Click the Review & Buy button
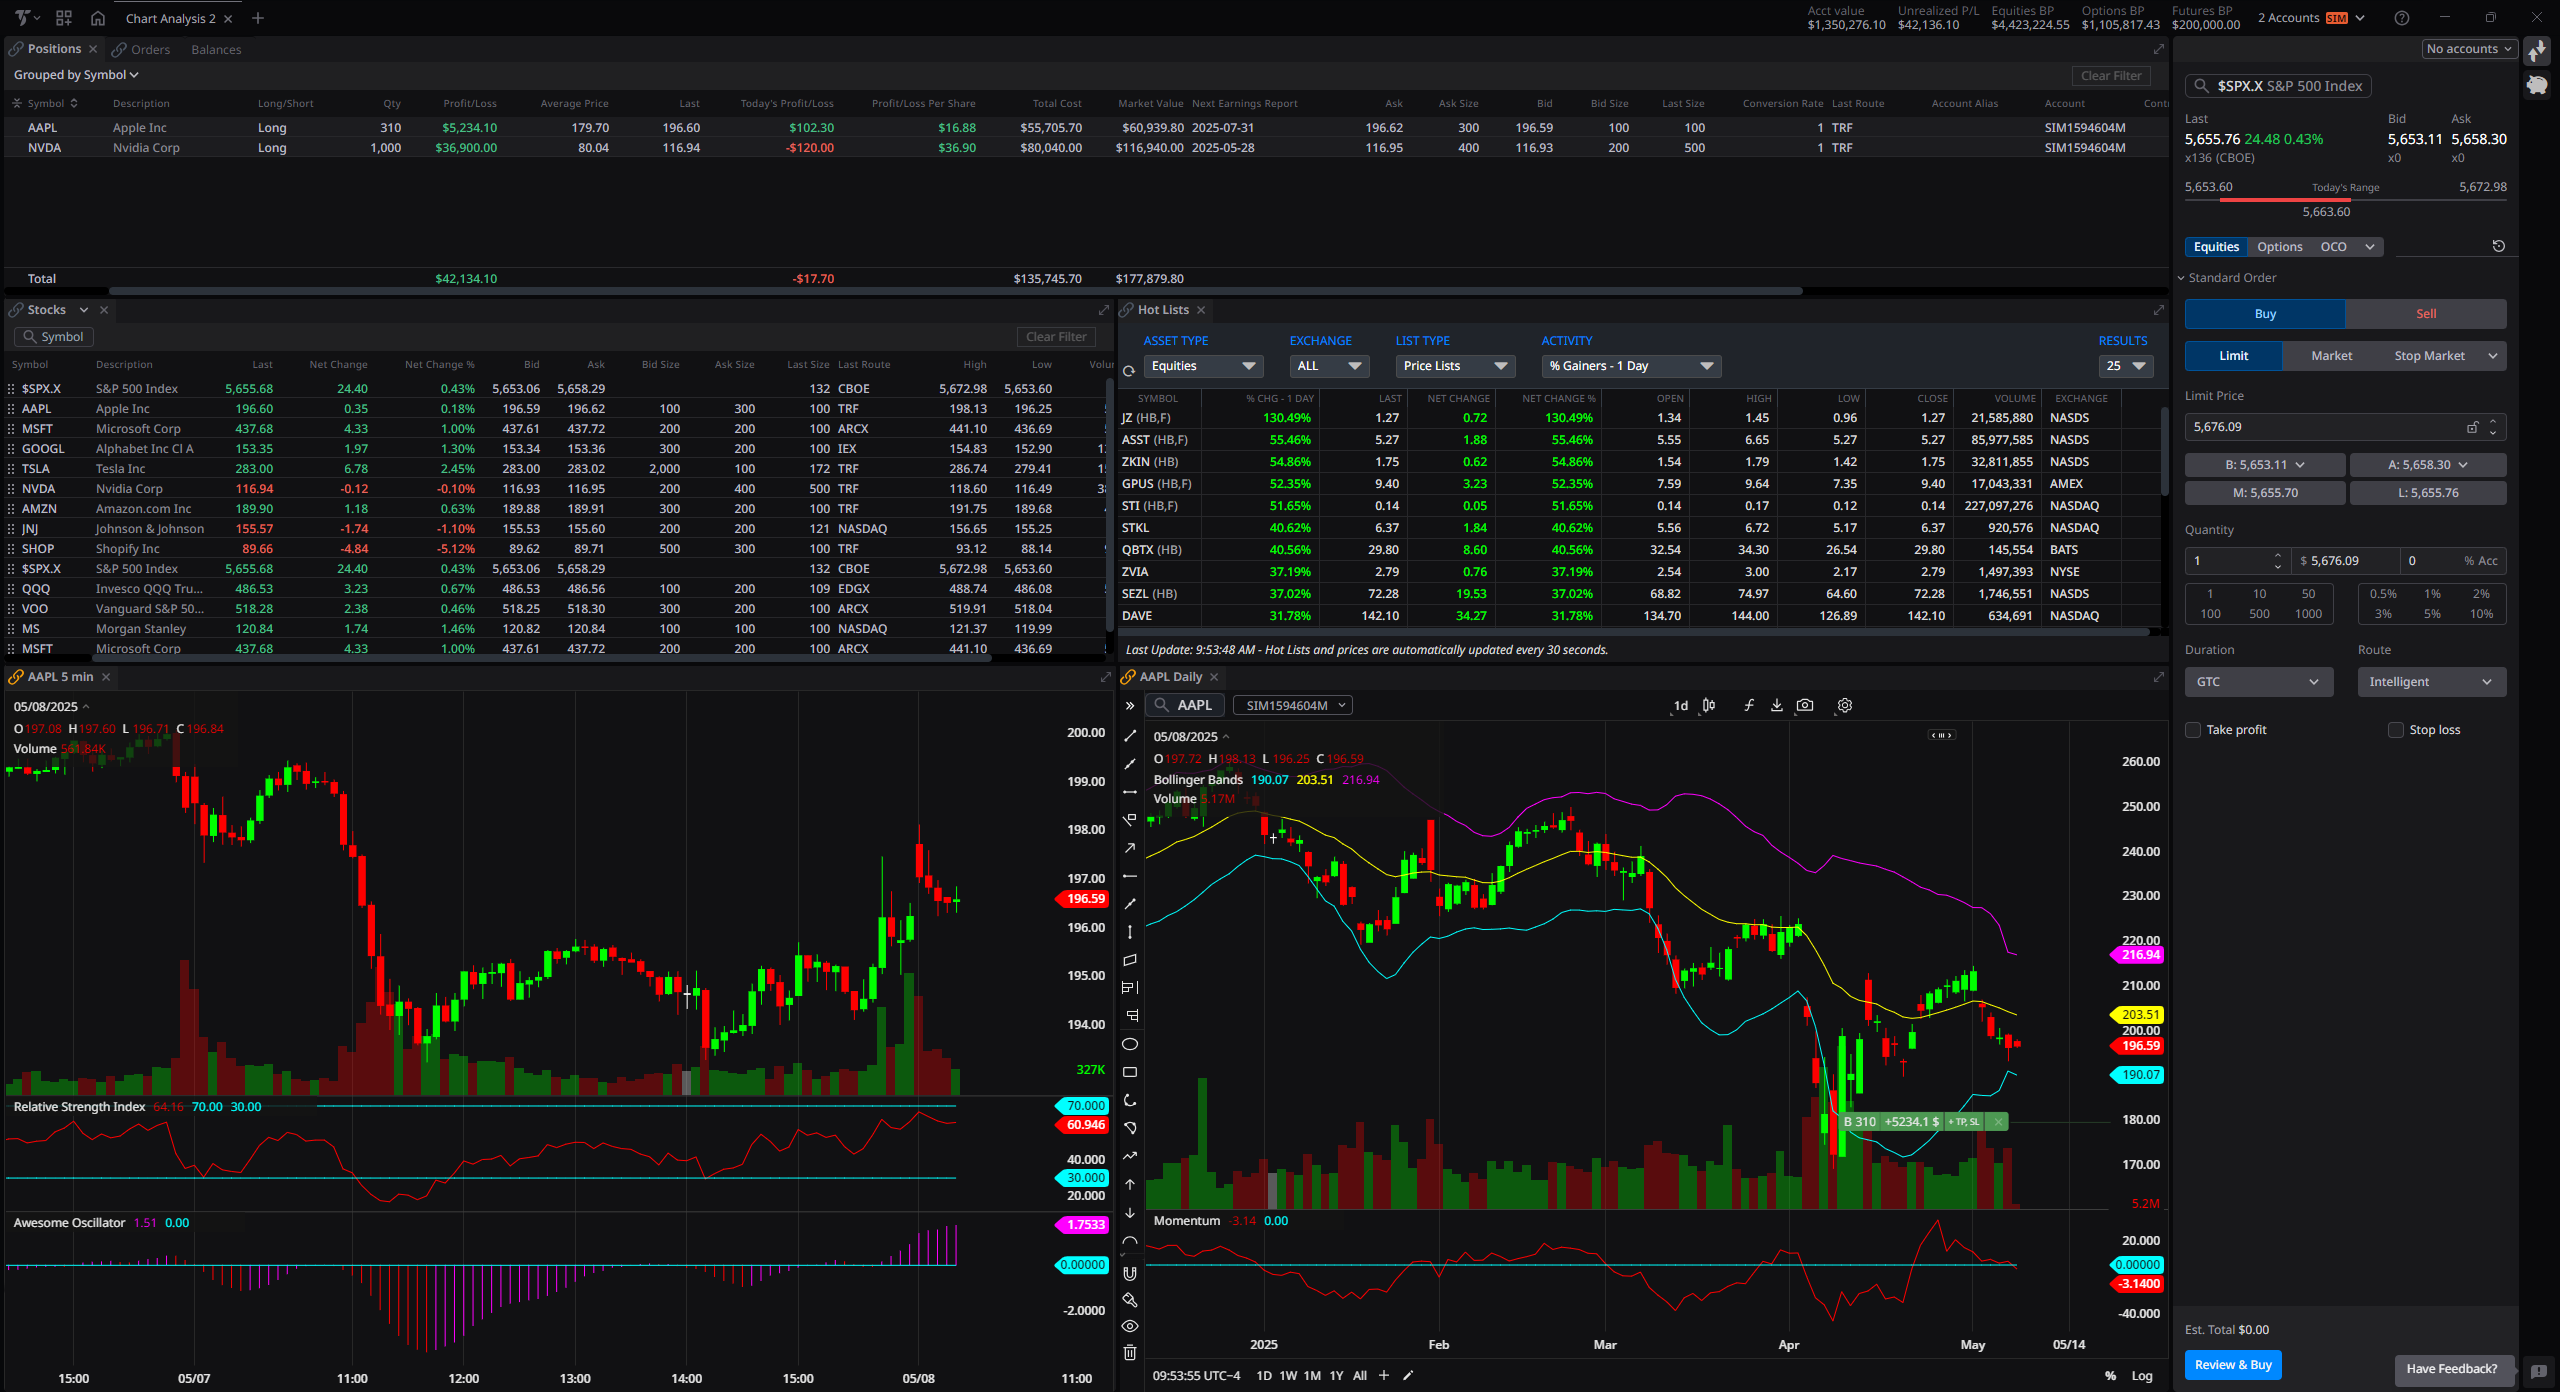This screenshot has height=1392, width=2560. [x=2232, y=1365]
